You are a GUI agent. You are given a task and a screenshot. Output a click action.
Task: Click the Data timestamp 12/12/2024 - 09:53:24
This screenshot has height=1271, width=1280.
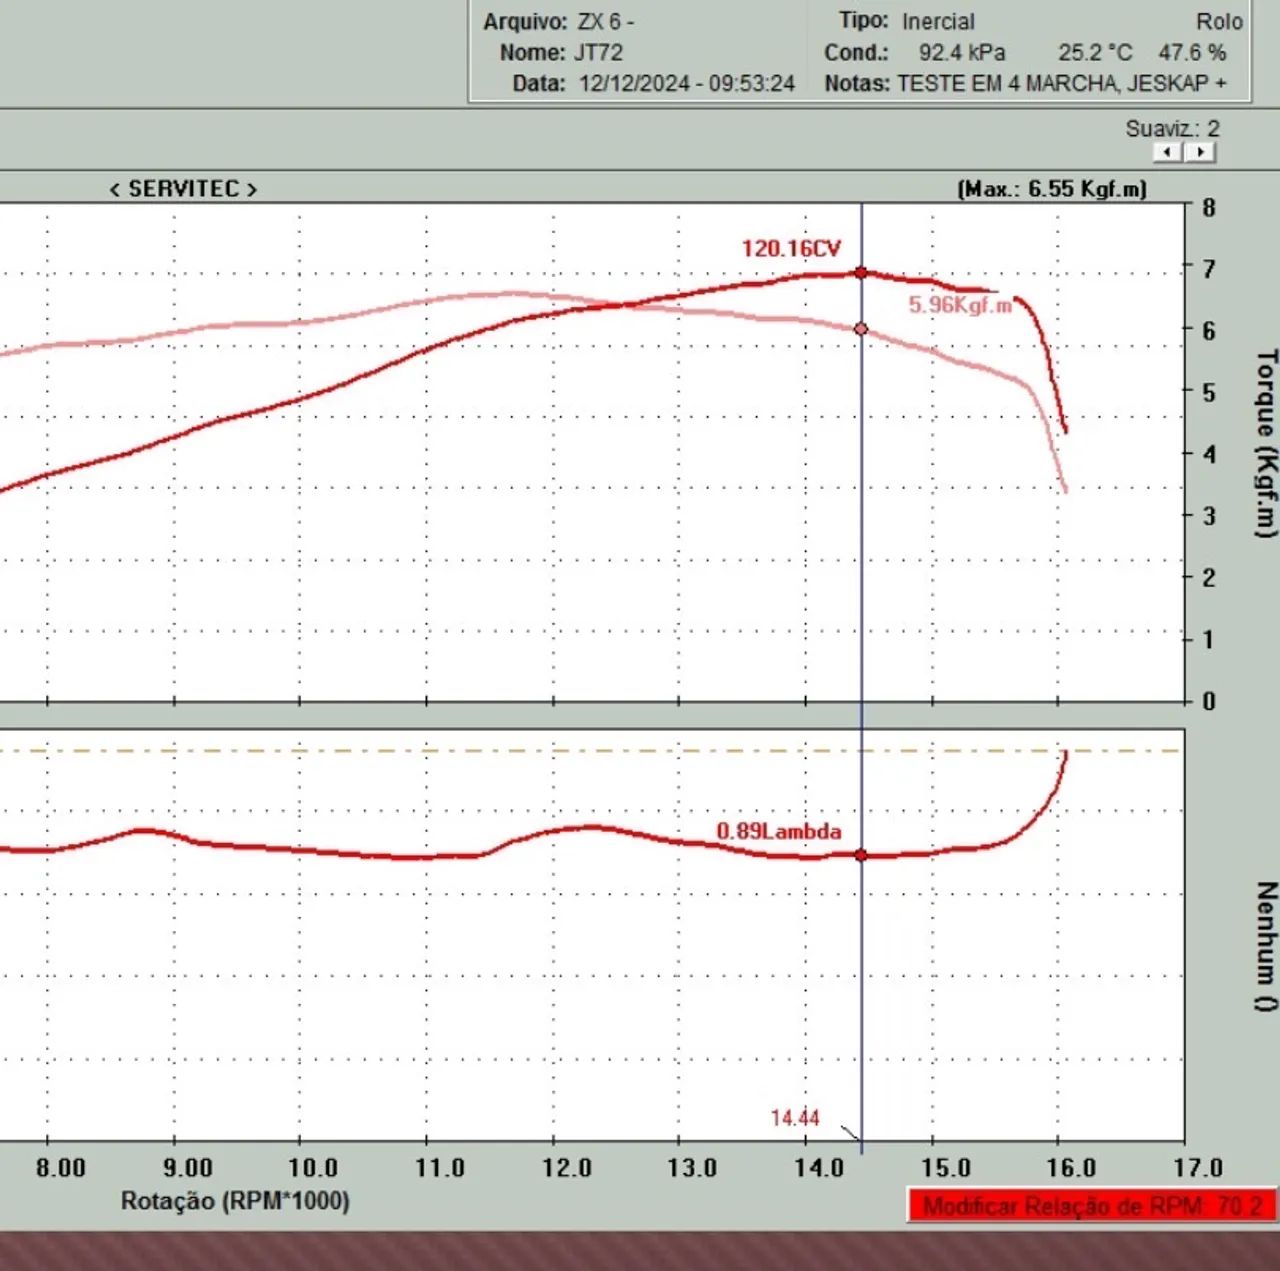[x=686, y=83]
